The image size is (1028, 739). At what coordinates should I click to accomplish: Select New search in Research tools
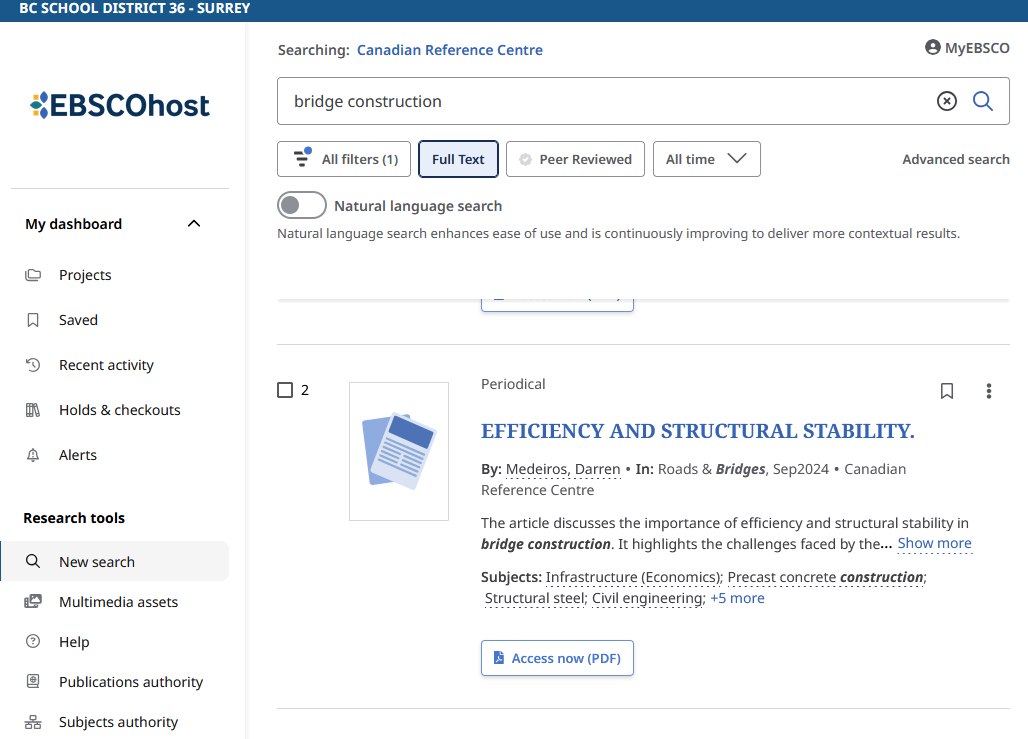tap(115, 561)
